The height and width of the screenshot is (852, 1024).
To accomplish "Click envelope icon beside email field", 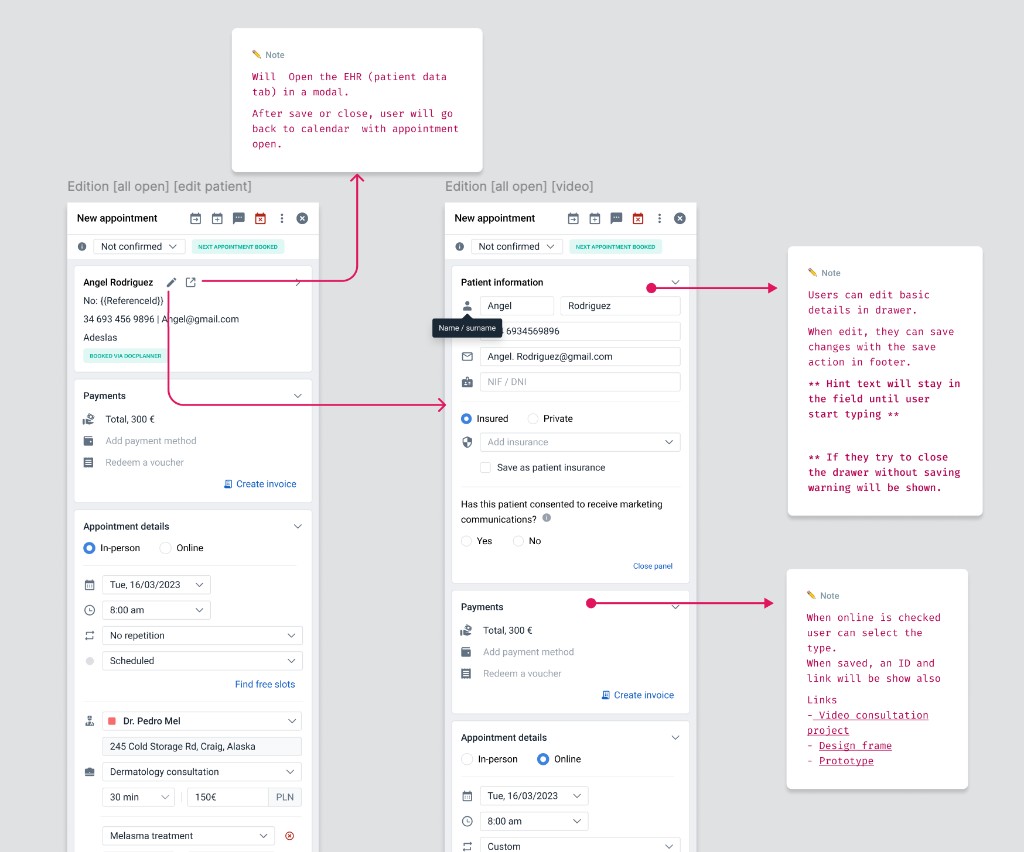I will pyautogui.click(x=467, y=356).
